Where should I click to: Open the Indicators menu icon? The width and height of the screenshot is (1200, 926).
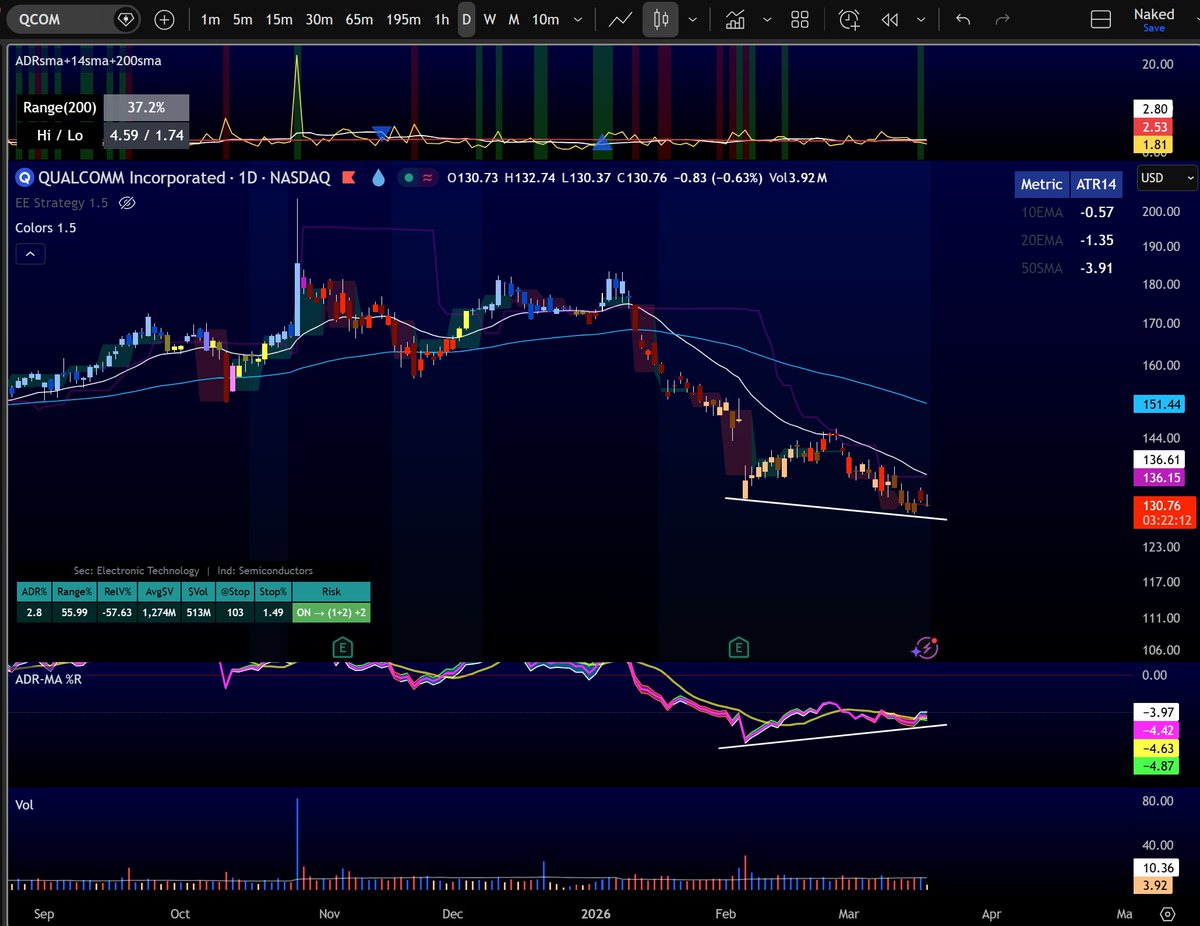pos(736,19)
